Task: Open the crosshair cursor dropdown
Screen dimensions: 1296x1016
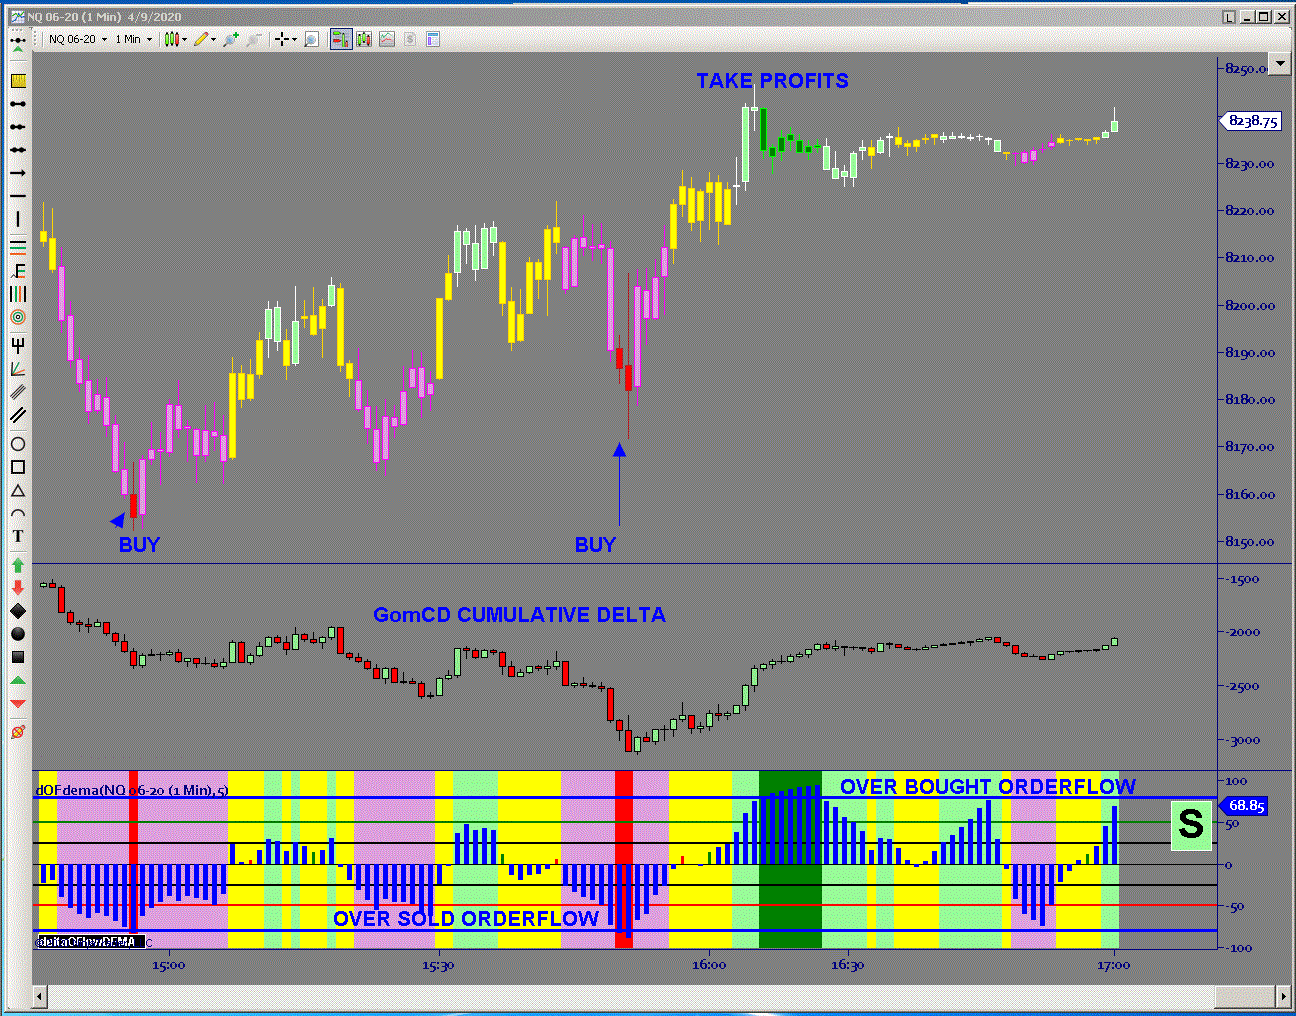Action: [294, 40]
